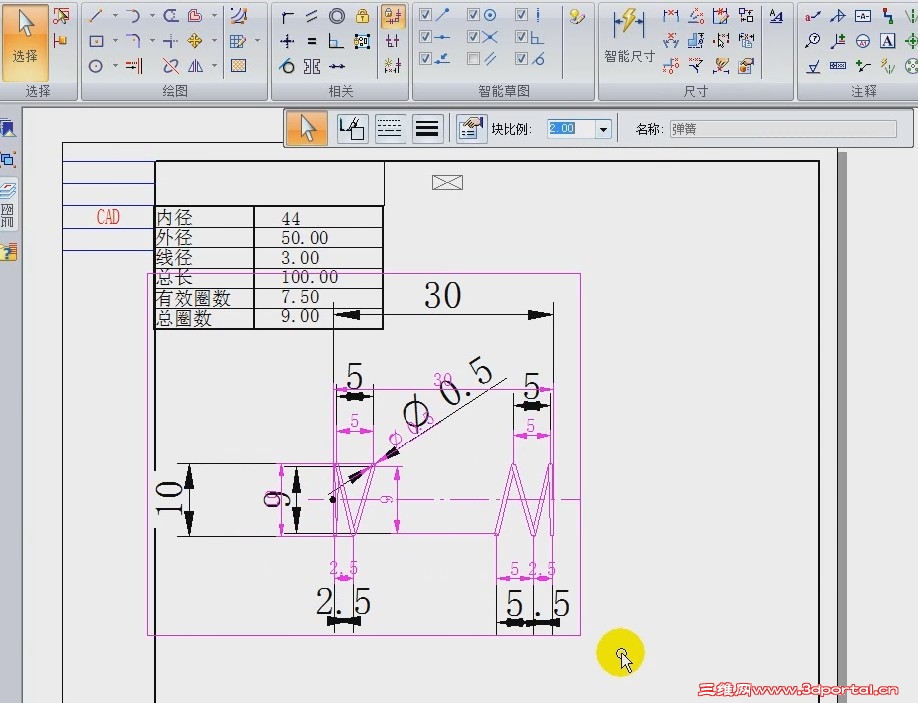Select the 30 dimension text
Viewport: 918px width, 703px height.
pos(443,294)
